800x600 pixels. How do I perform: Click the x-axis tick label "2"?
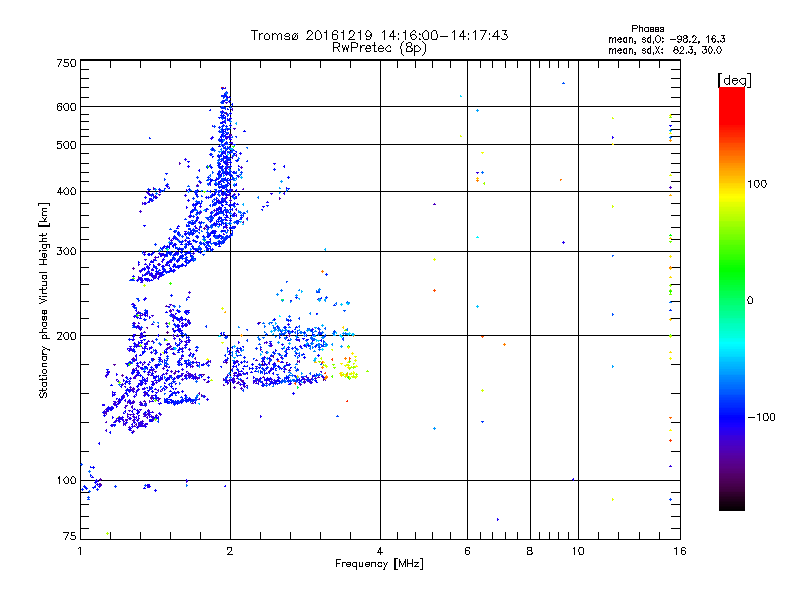click(230, 551)
